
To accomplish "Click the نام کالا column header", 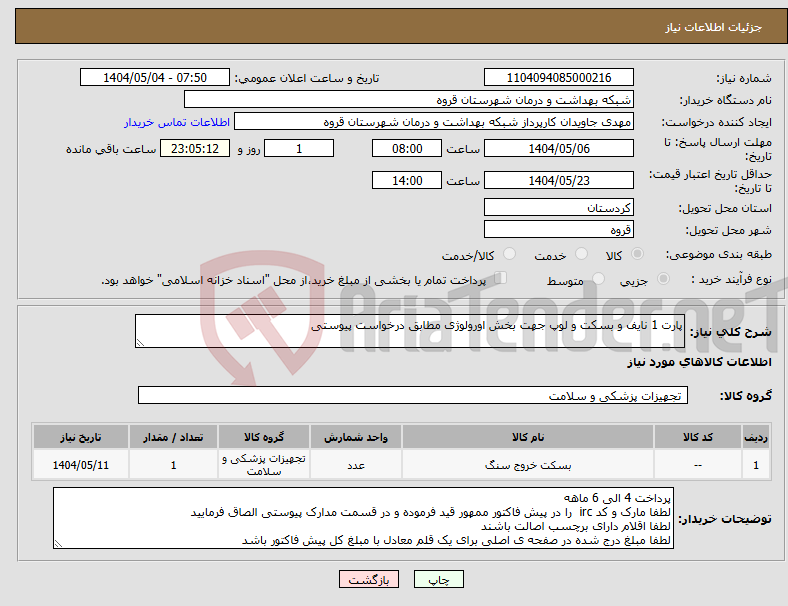I will coord(528,437).
